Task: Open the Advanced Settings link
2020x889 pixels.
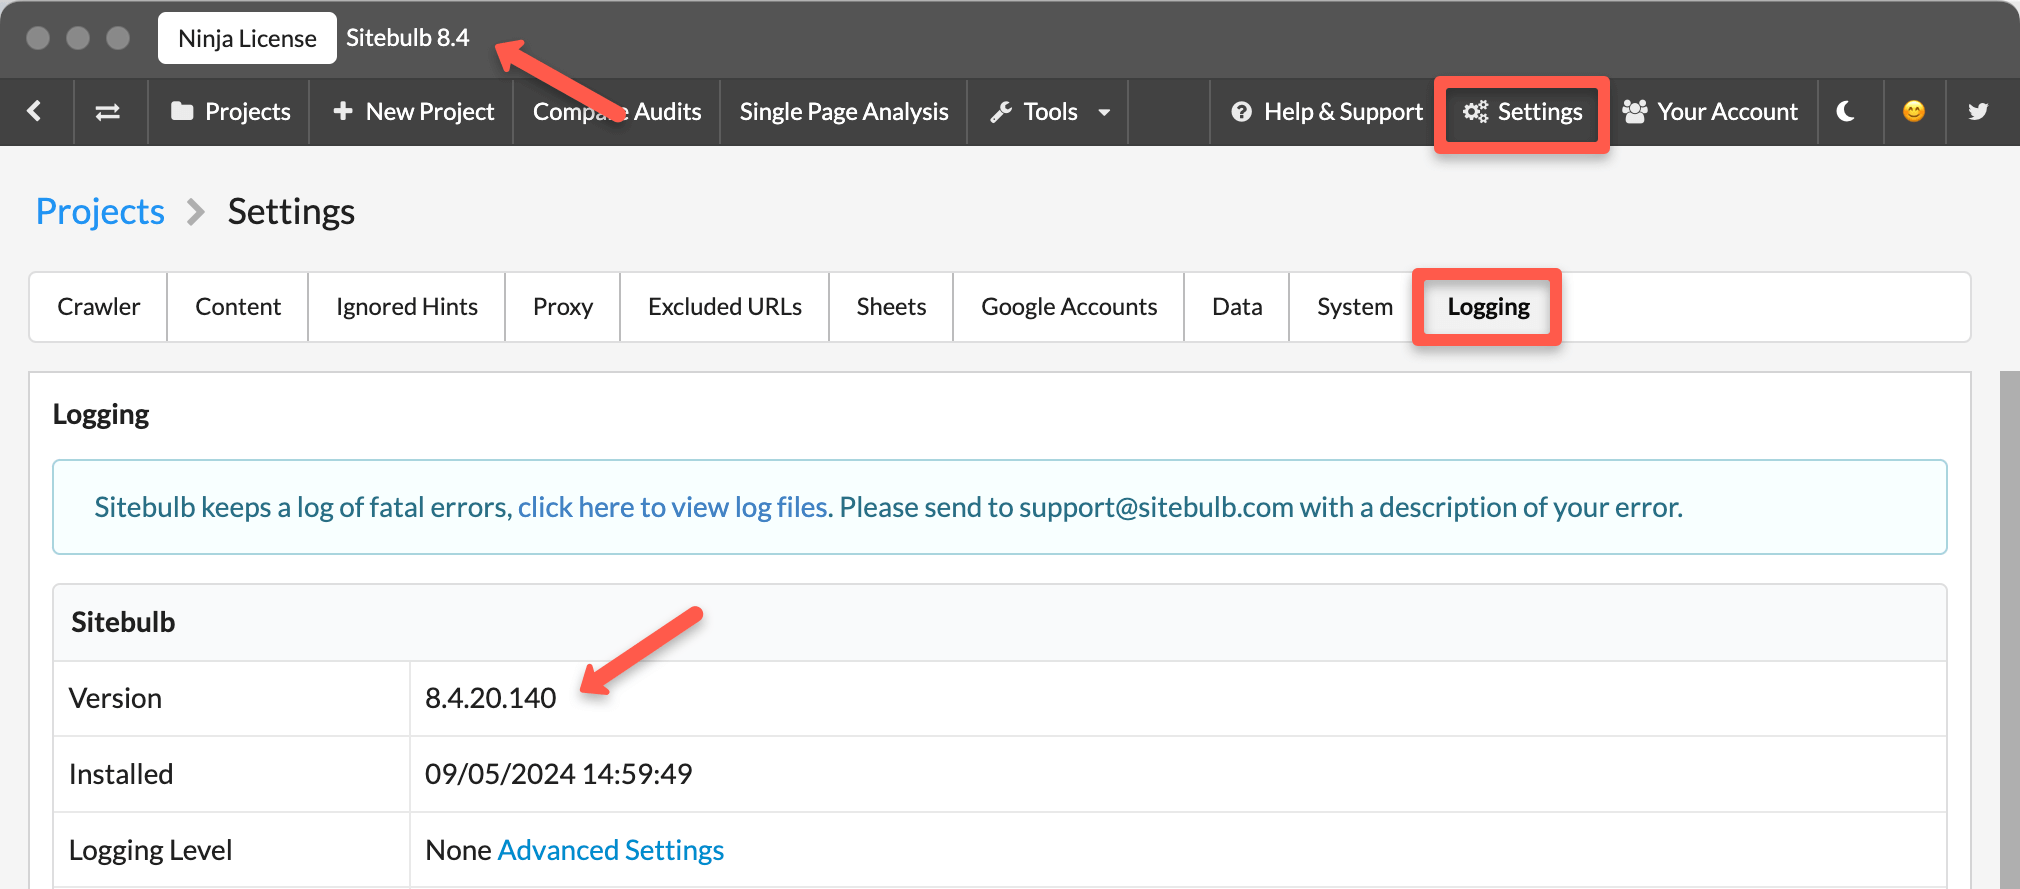Action: pos(611,850)
